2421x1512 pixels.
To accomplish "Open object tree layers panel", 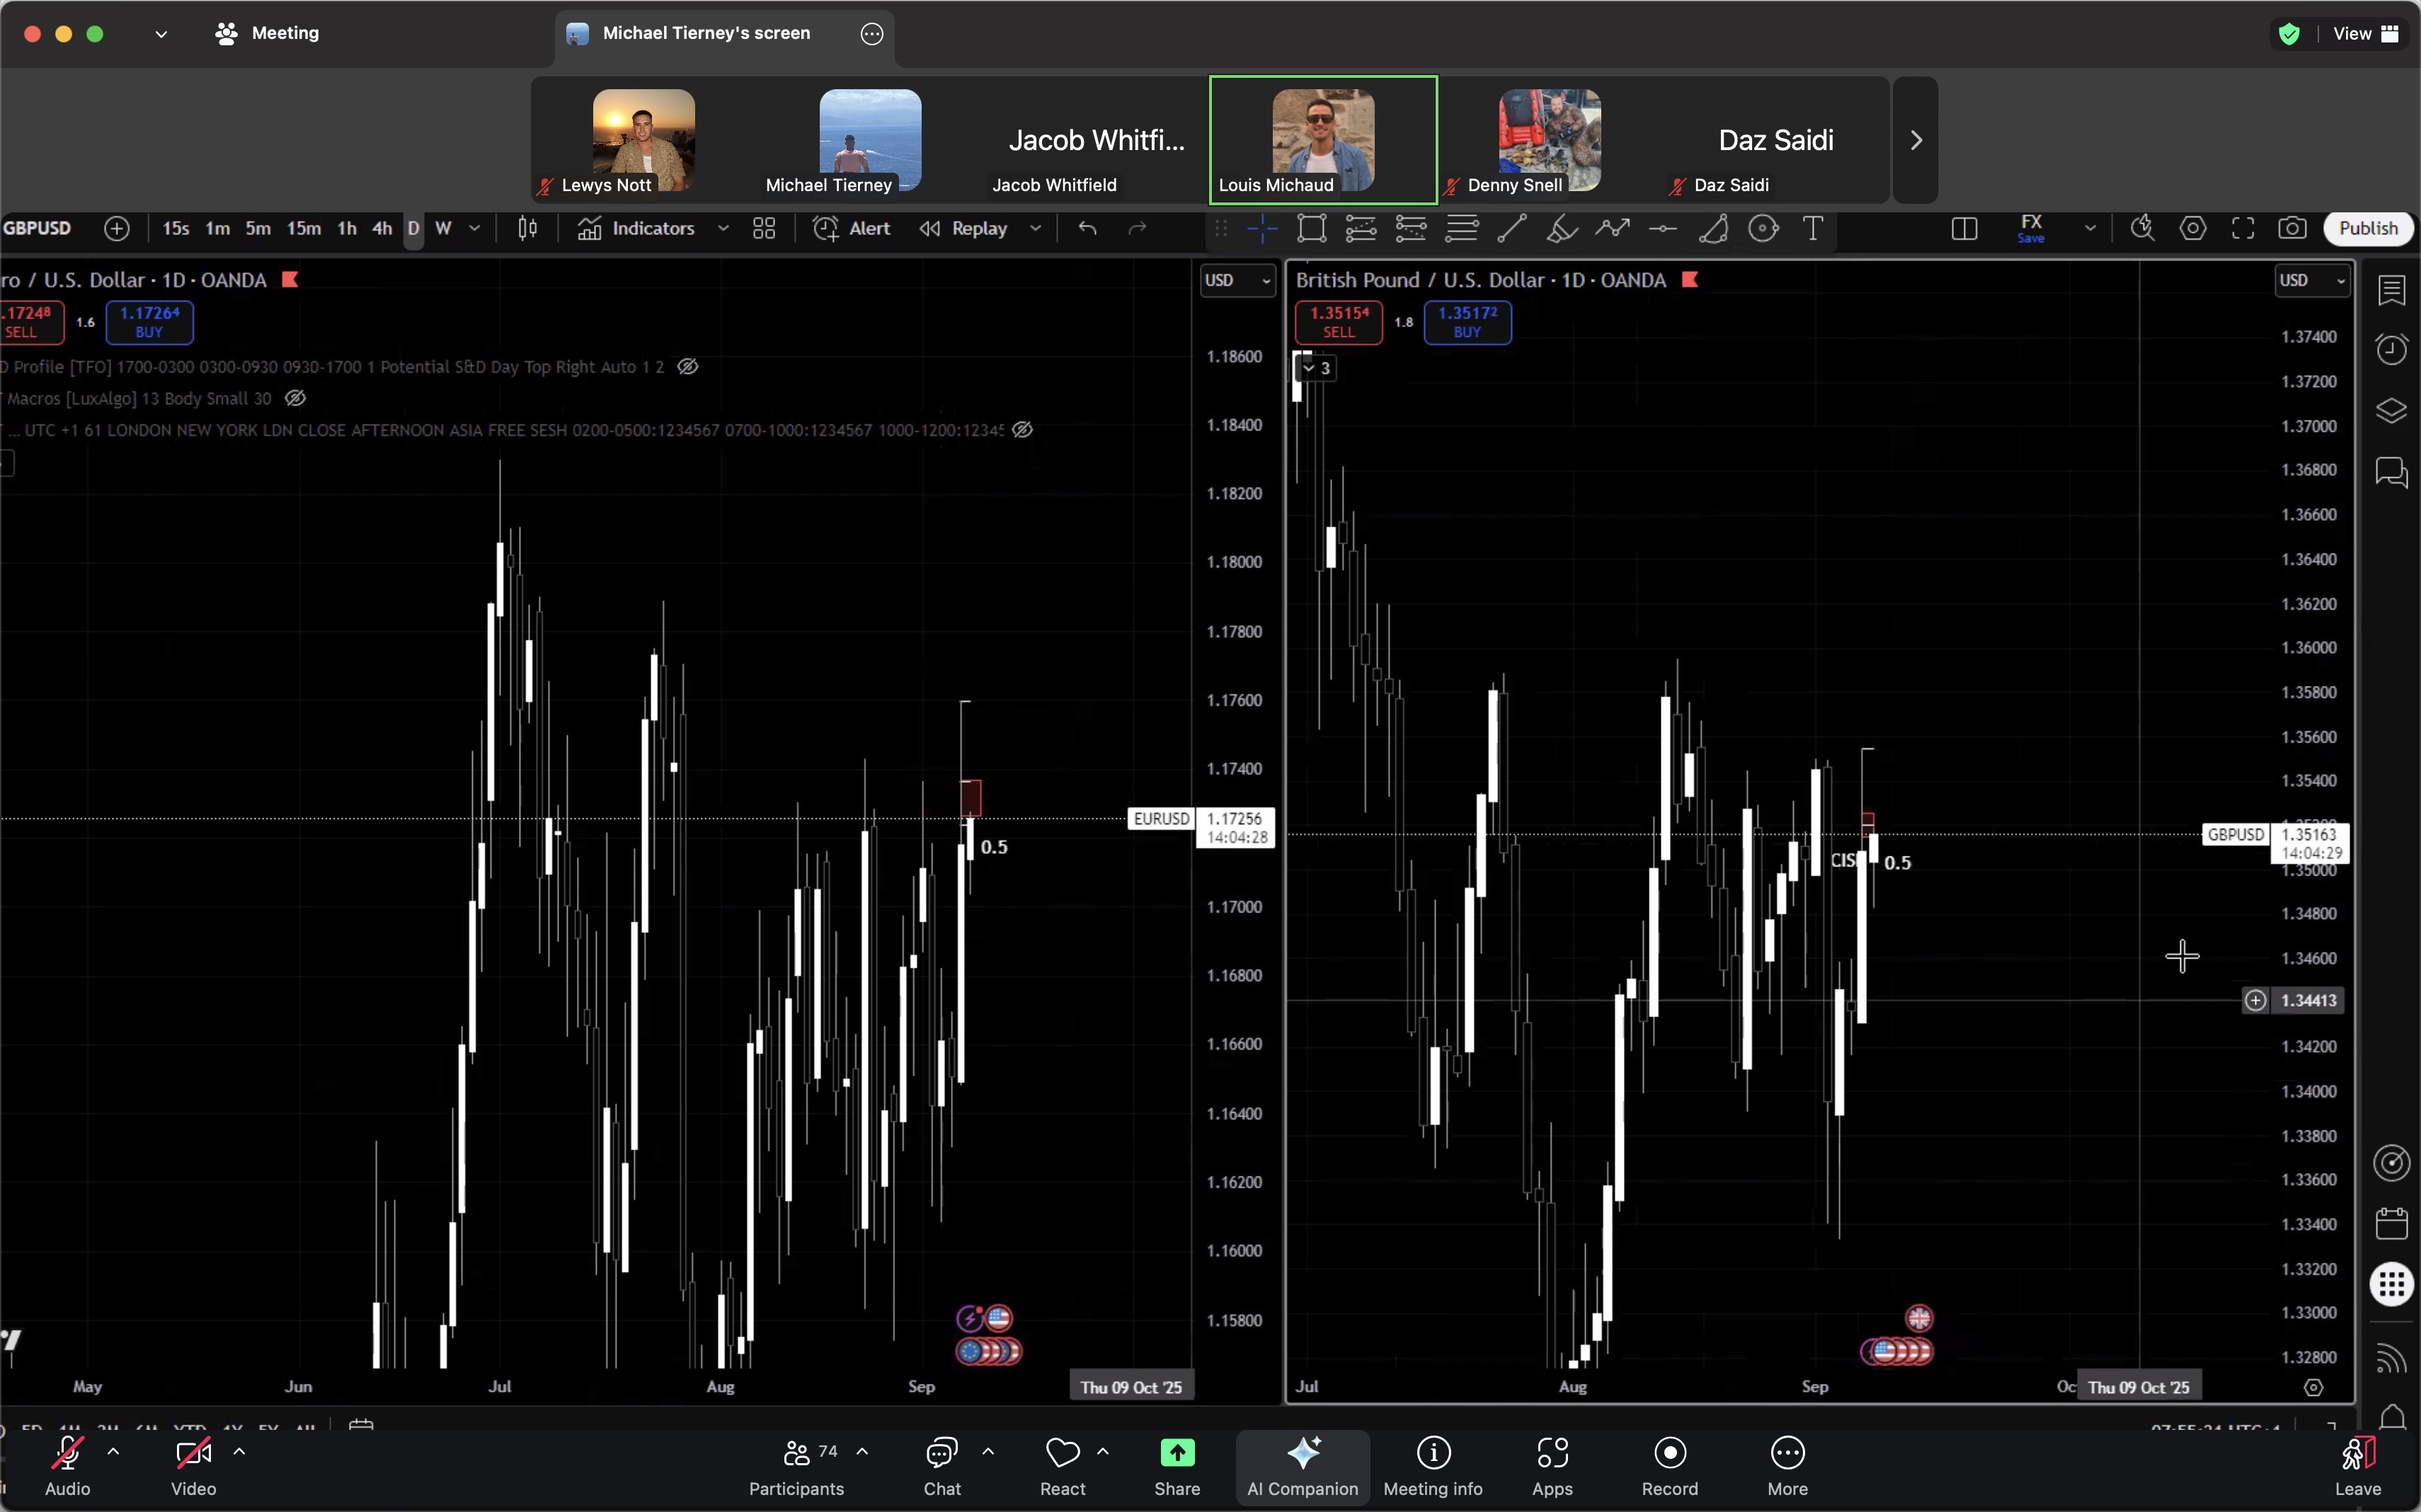I will (2391, 411).
